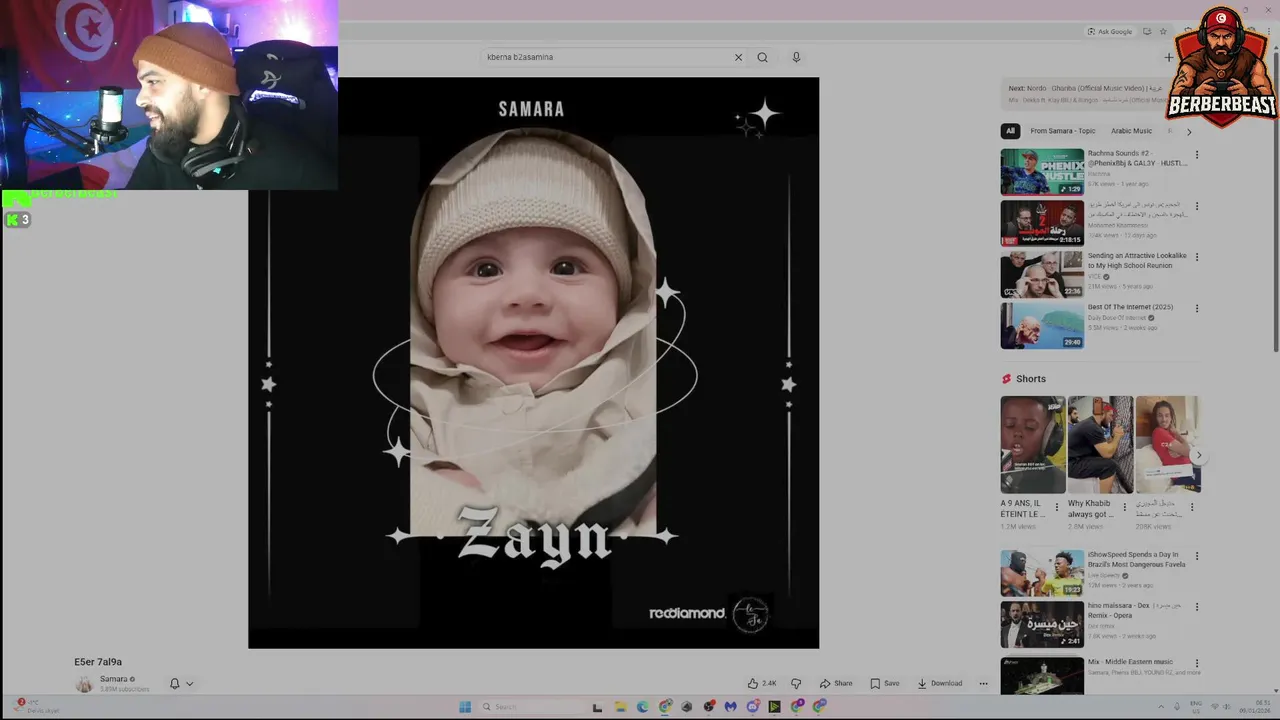The width and height of the screenshot is (1280, 720).
Task: Open options for hino maissara video
Action: [x=1196, y=607]
